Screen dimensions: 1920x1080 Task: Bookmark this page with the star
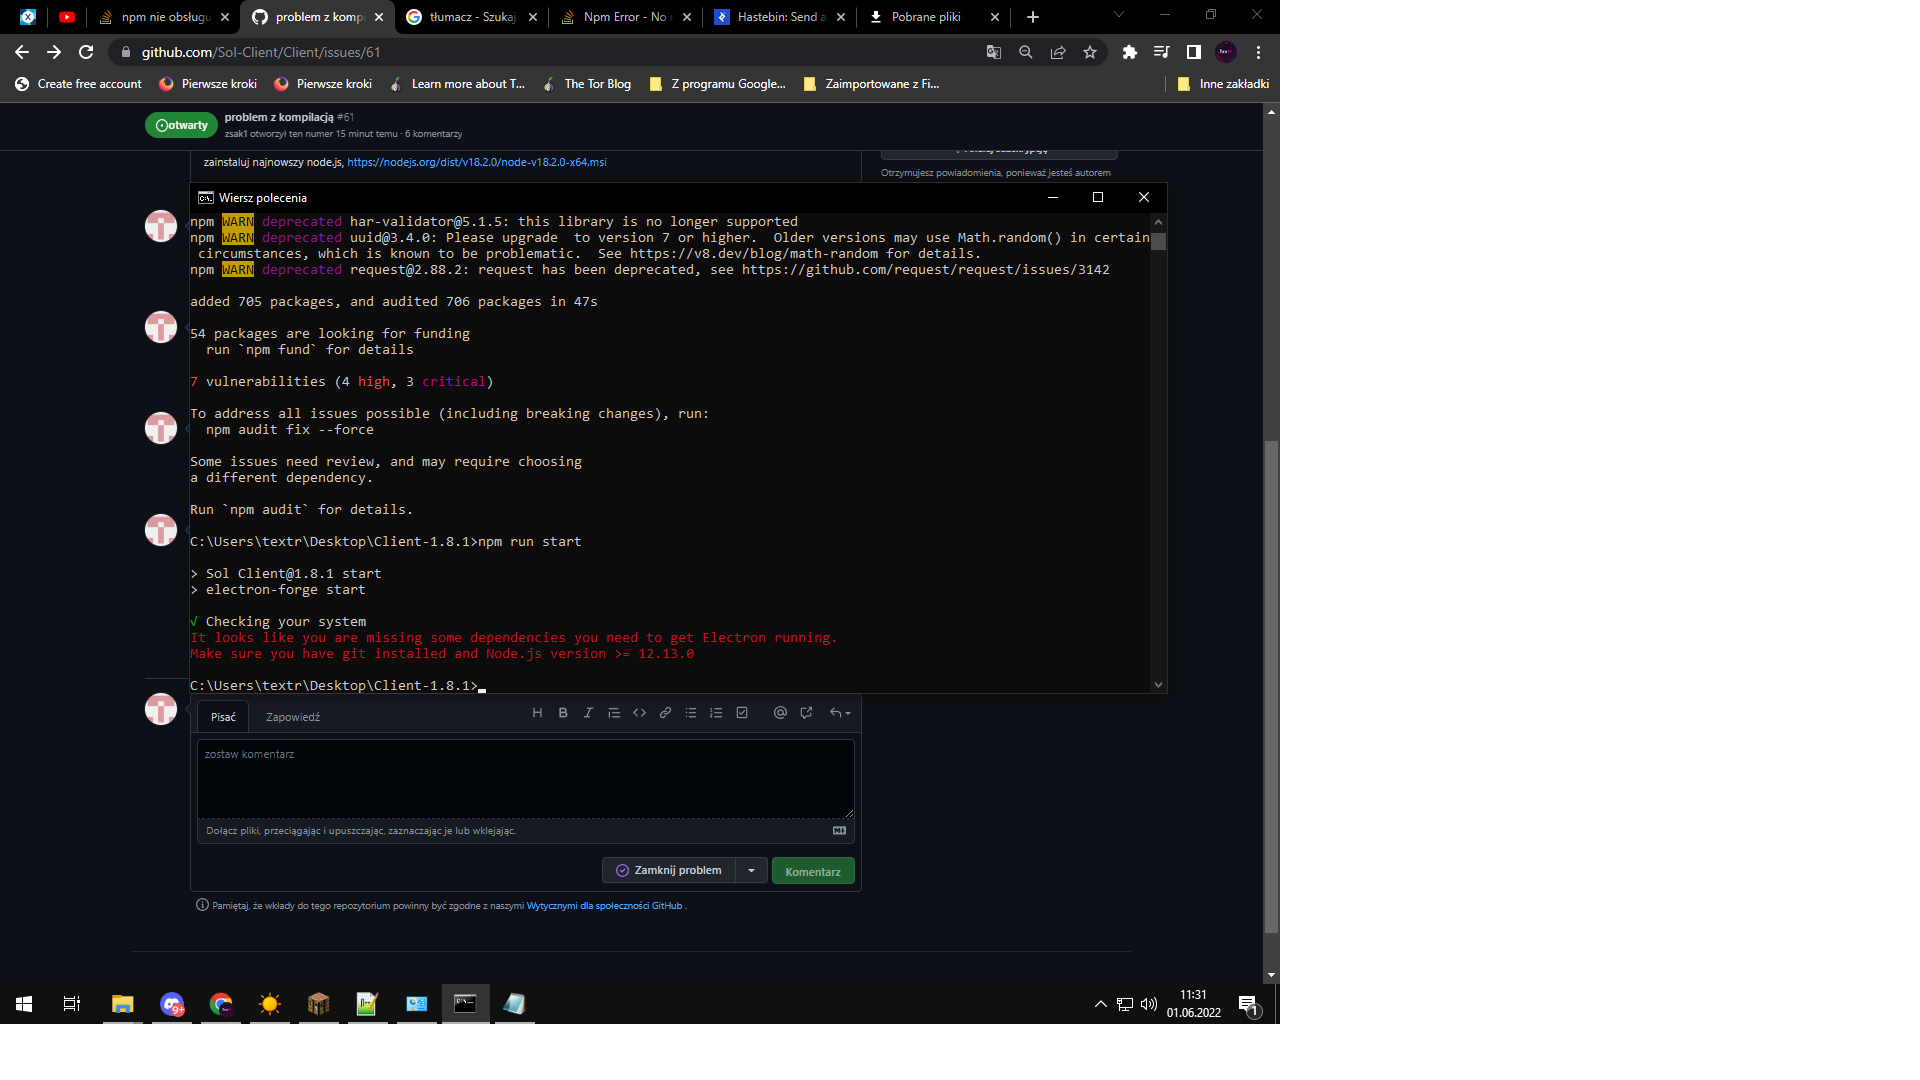tap(1090, 52)
